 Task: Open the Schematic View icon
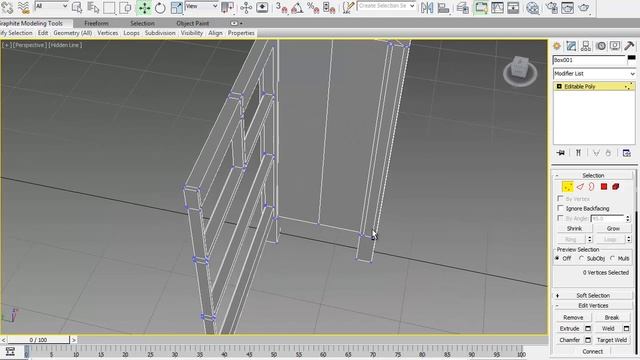(513, 7)
